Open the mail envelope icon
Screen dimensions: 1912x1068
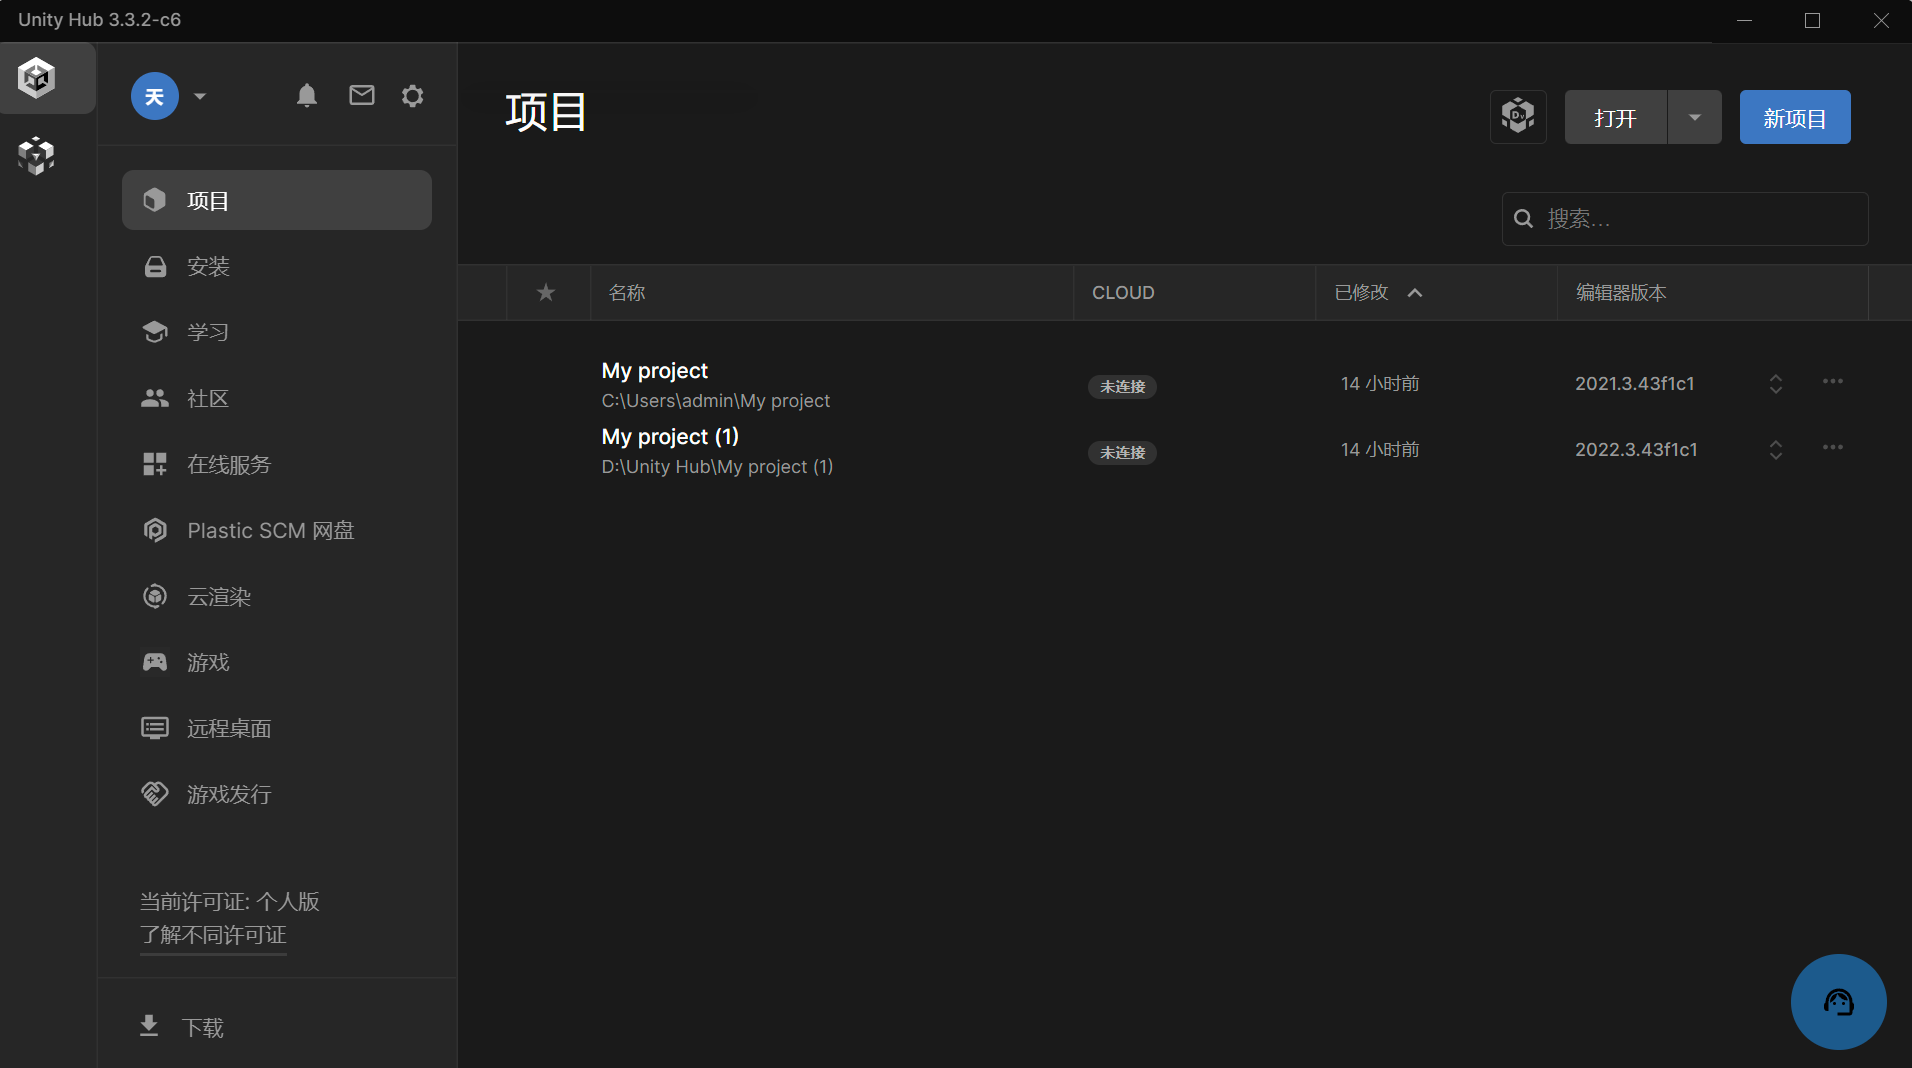pyautogui.click(x=362, y=95)
